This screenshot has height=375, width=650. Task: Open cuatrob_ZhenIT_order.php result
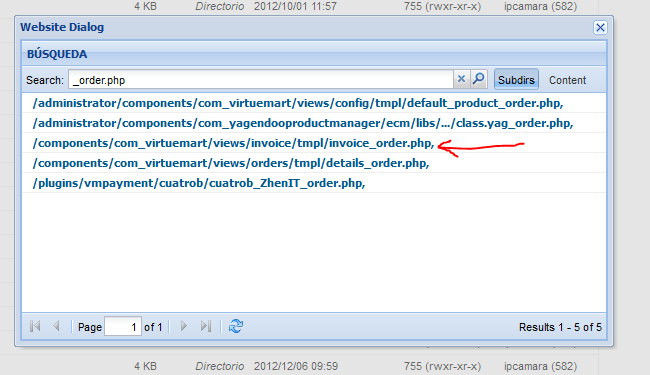(199, 183)
